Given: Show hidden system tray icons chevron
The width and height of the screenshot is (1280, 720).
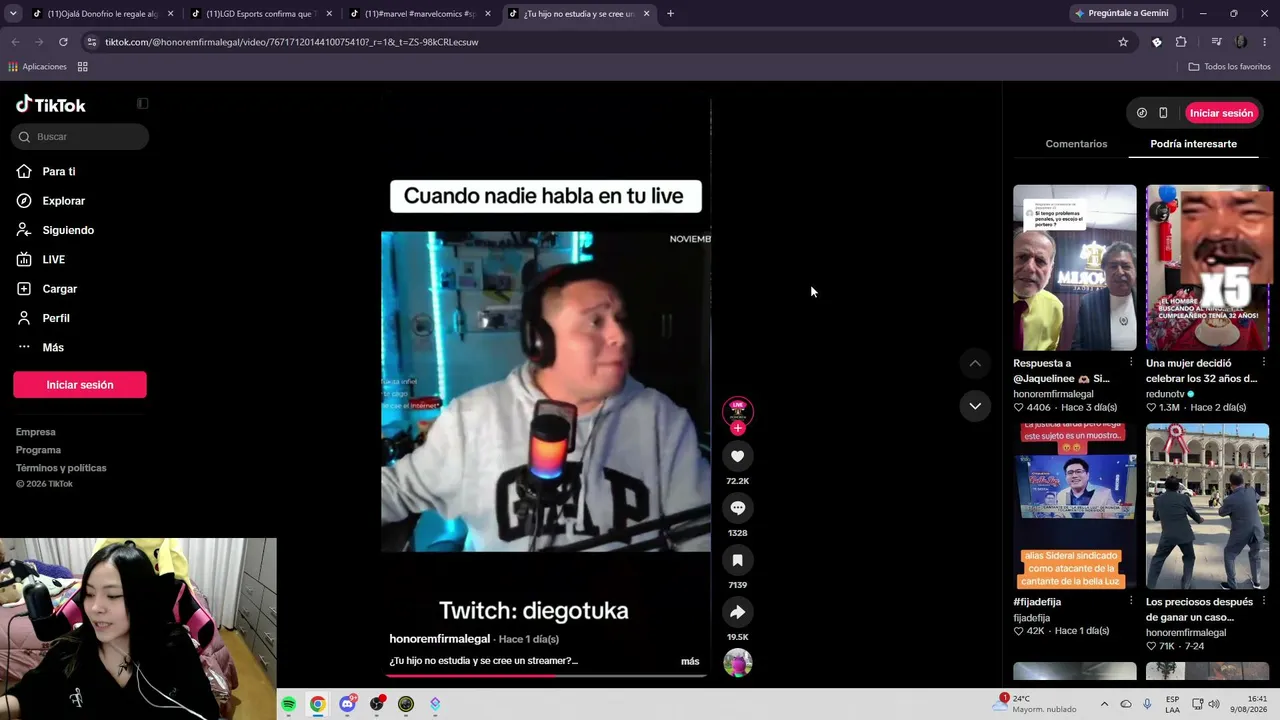Looking at the screenshot, I should pyautogui.click(x=1104, y=704).
